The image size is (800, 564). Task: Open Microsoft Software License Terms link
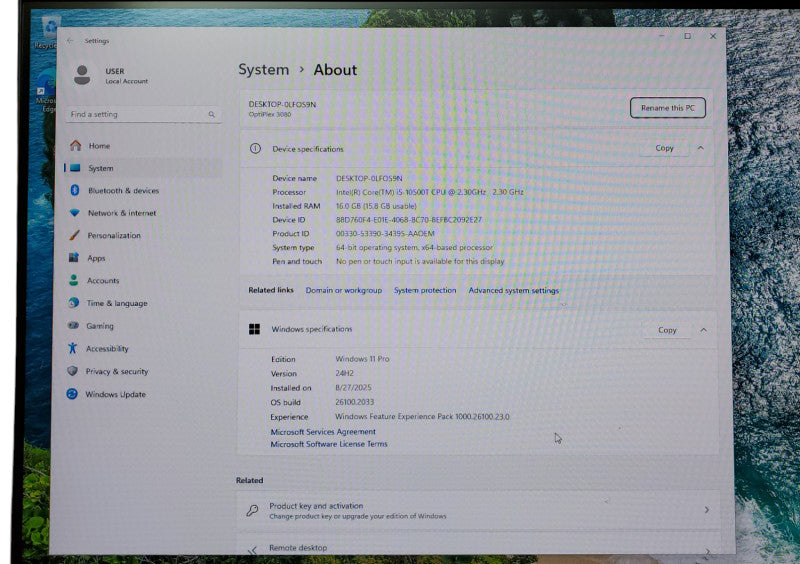pyautogui.click(x=329, y=444)
